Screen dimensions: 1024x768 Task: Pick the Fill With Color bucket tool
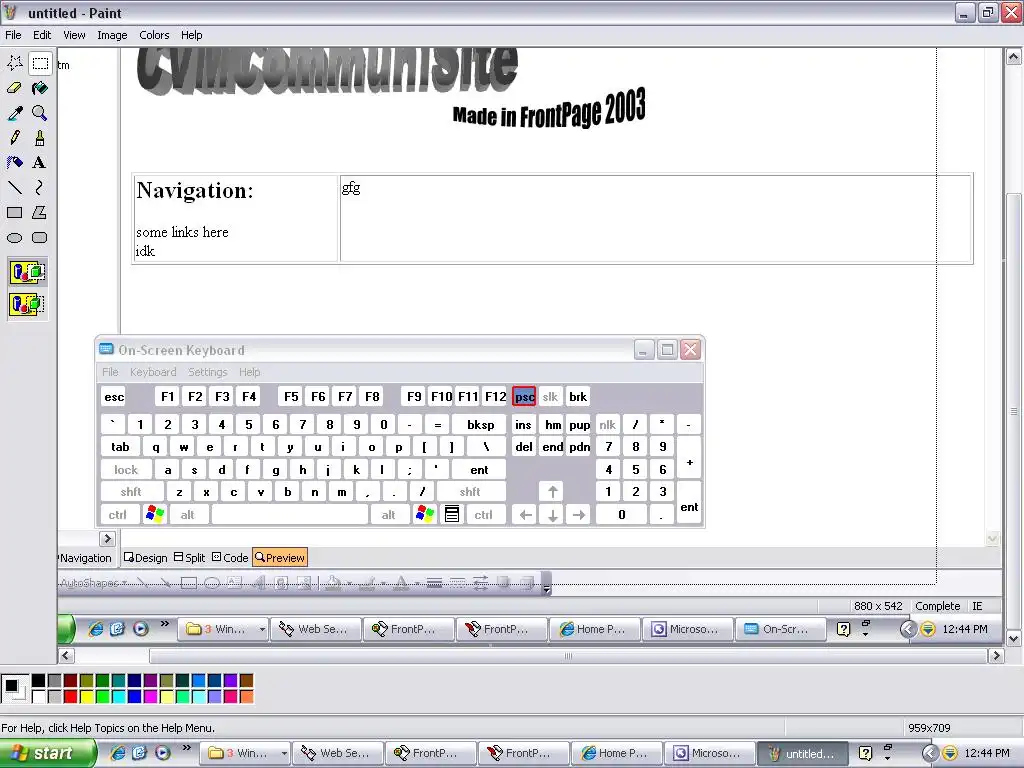(40, 88)
